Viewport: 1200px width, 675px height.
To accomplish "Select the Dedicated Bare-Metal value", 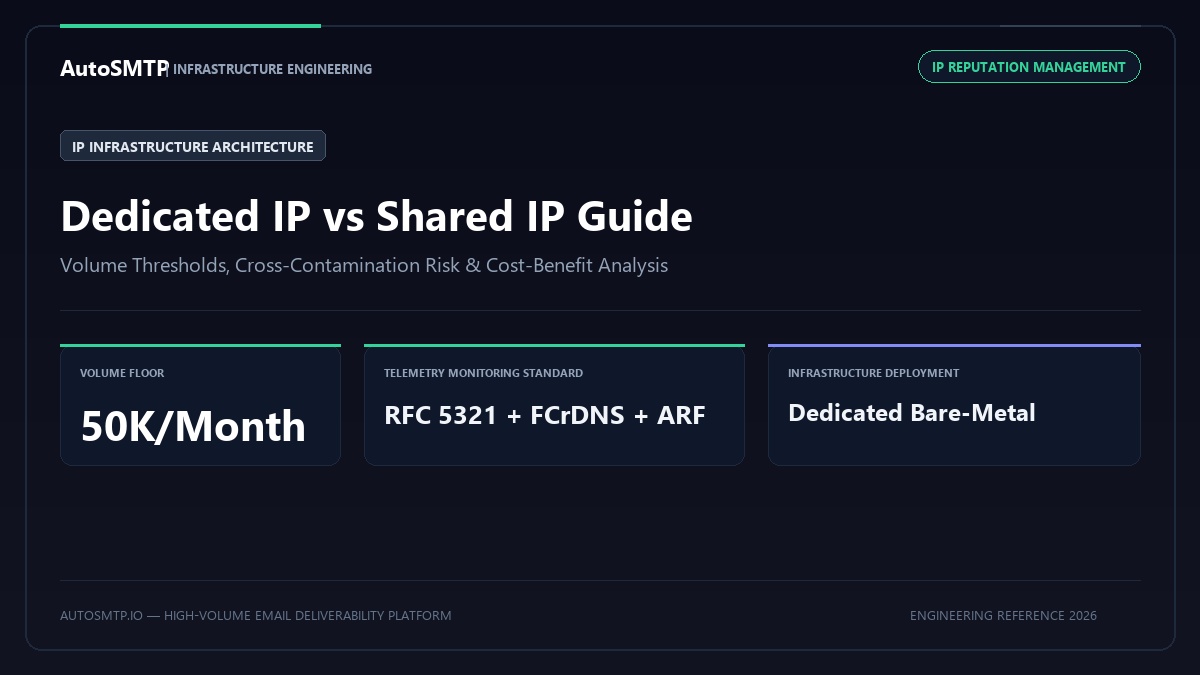I will pyautogui.click(x=911, y=412).
